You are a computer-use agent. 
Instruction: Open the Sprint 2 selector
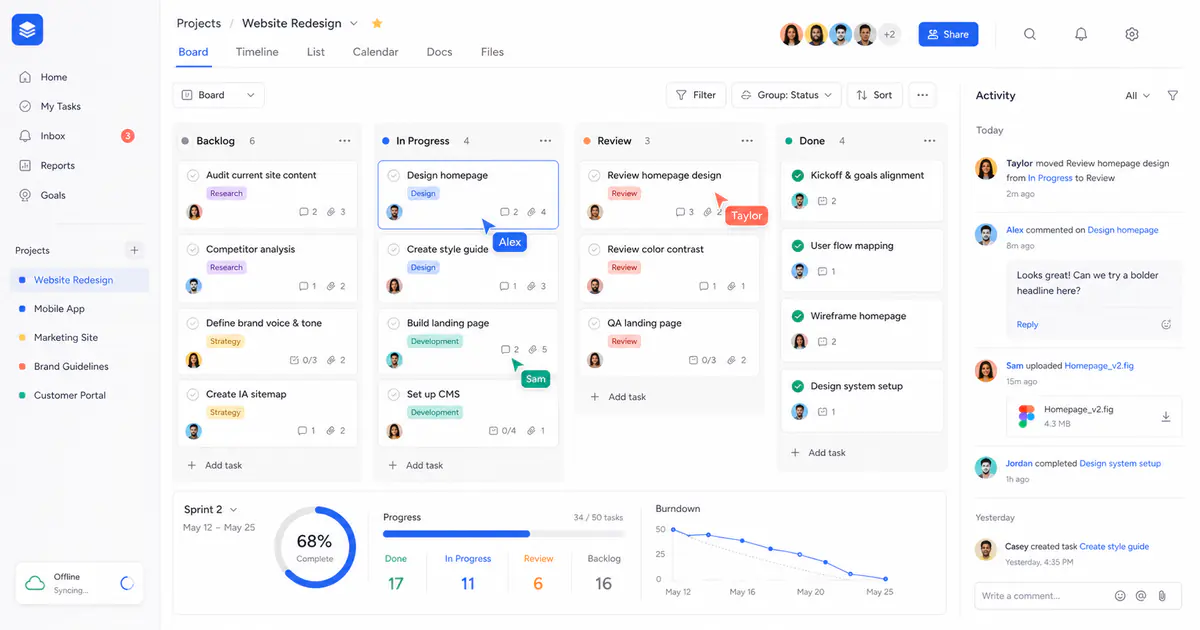(211, 510)
